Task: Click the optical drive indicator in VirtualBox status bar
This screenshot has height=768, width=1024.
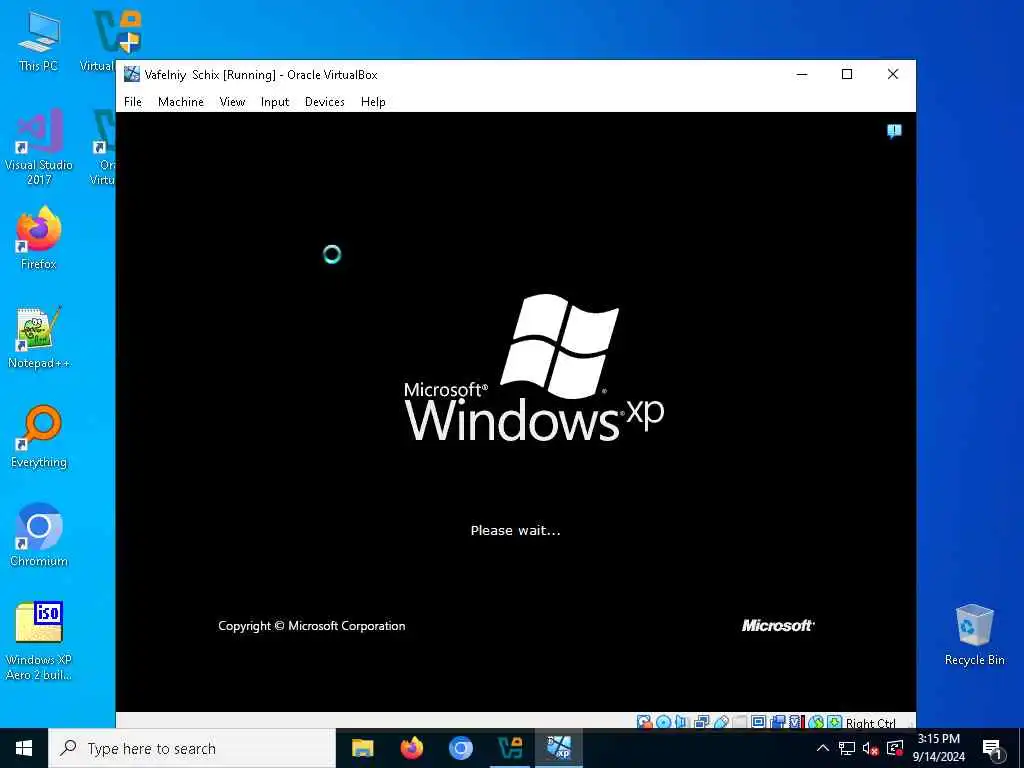Action: [x=664, y=722]
